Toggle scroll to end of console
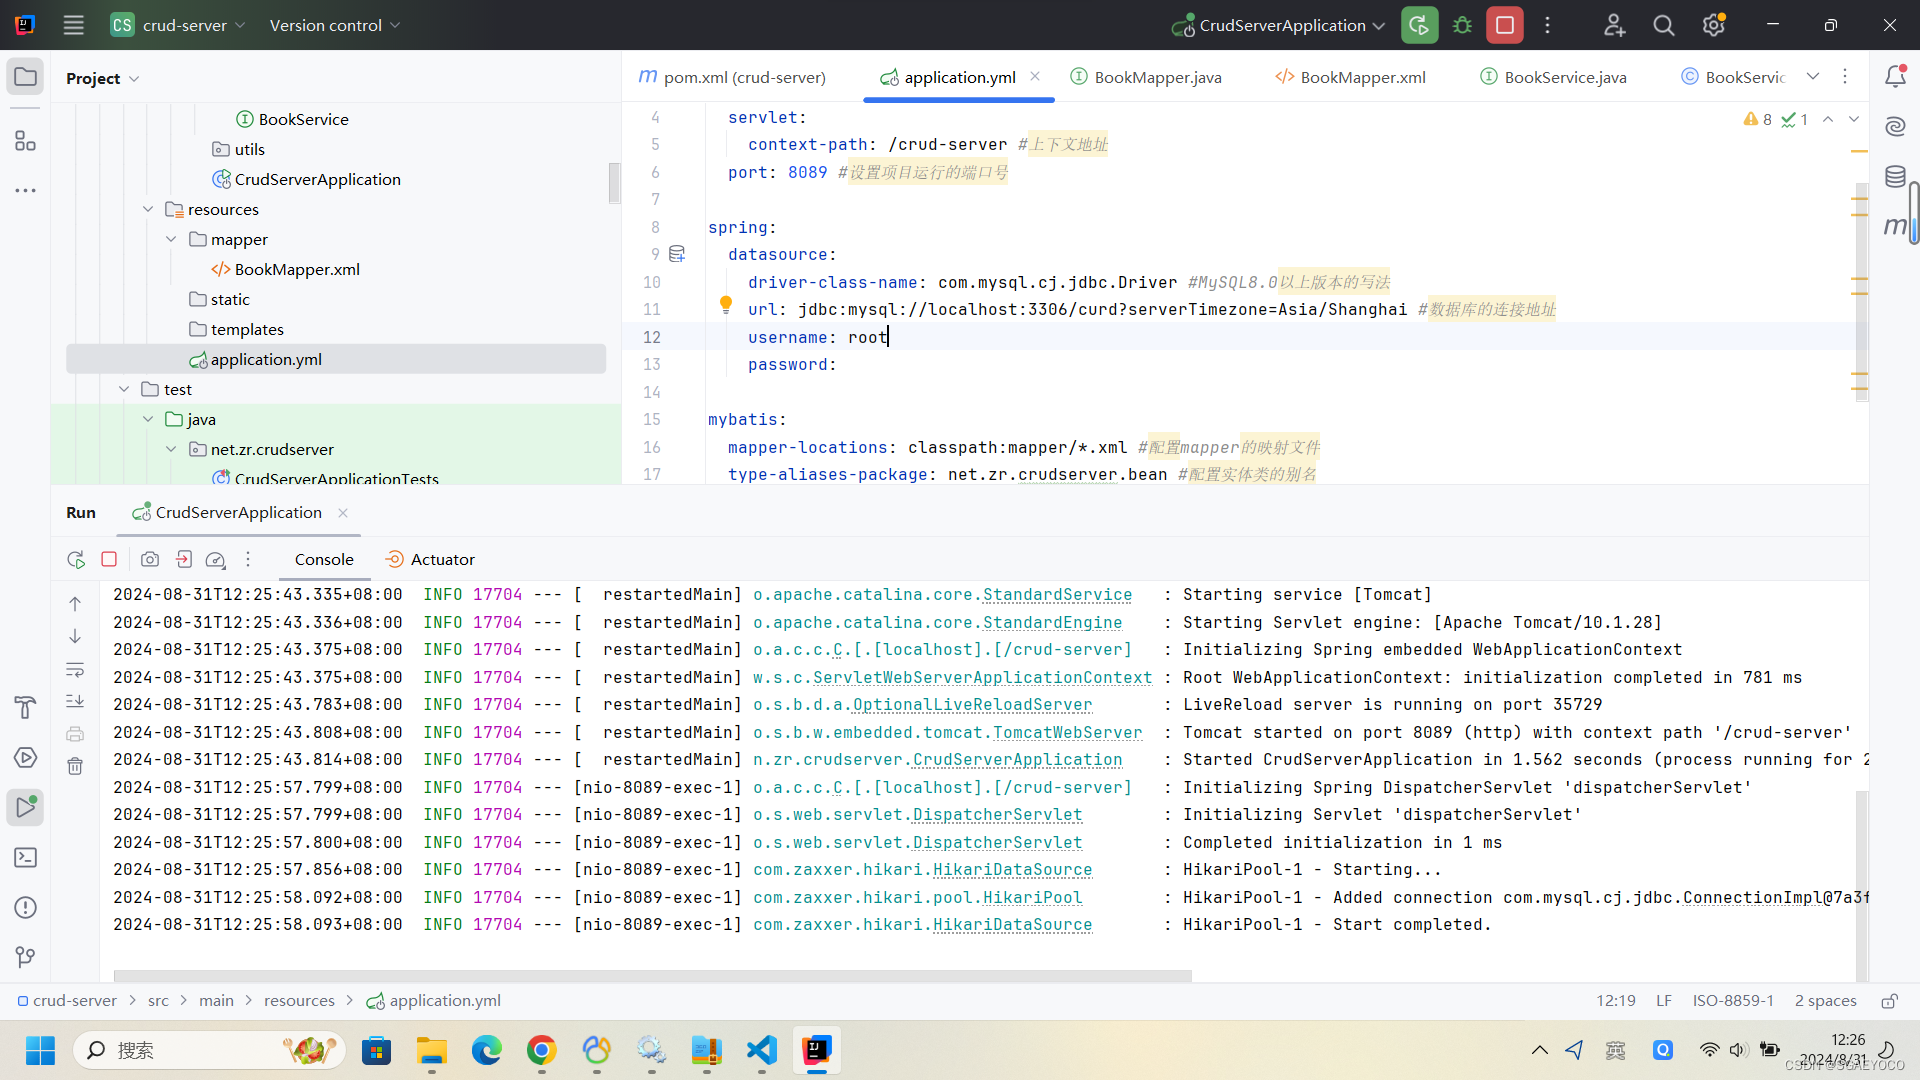The height and width of the screenshot is (1080, 1920). coord(75,701)
